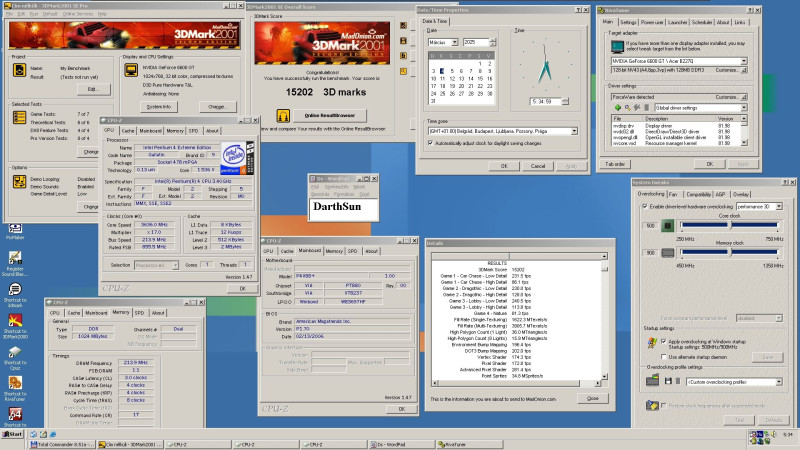The image size is (800, 450).
Task: Click the time input field under the clock
Action: tap(545, 102)
